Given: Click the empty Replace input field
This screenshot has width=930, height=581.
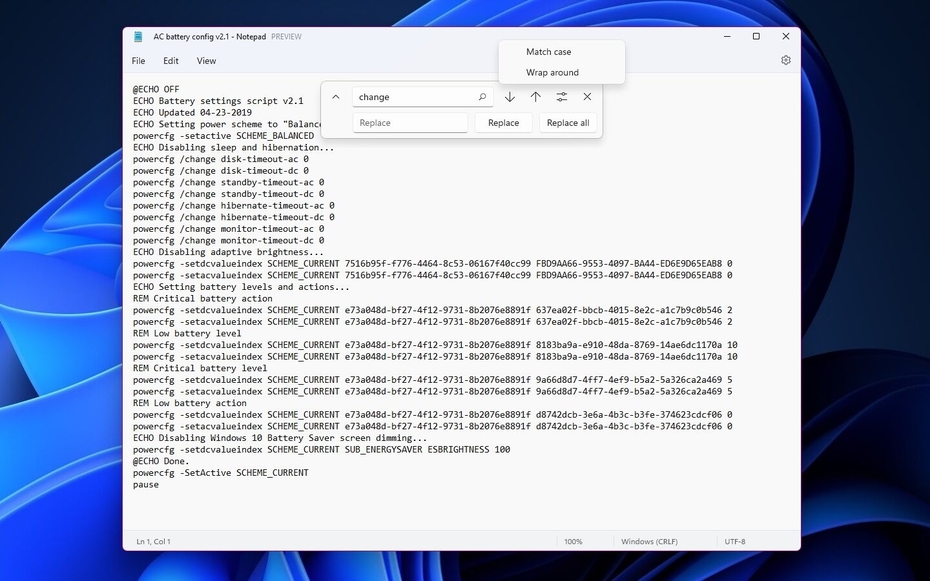Looking at the screenshot, I should 410,122.
